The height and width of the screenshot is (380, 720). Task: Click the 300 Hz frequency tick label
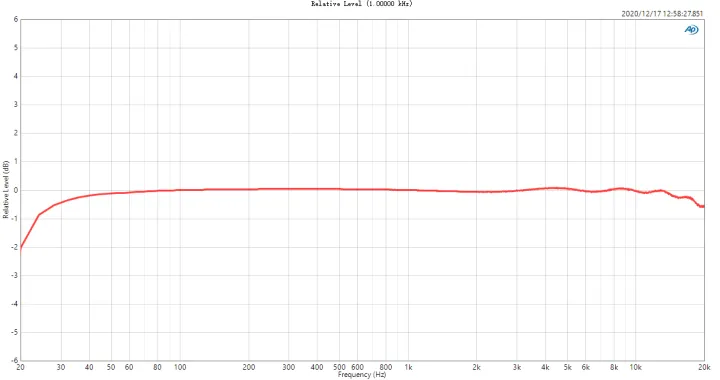click(289, 367)
